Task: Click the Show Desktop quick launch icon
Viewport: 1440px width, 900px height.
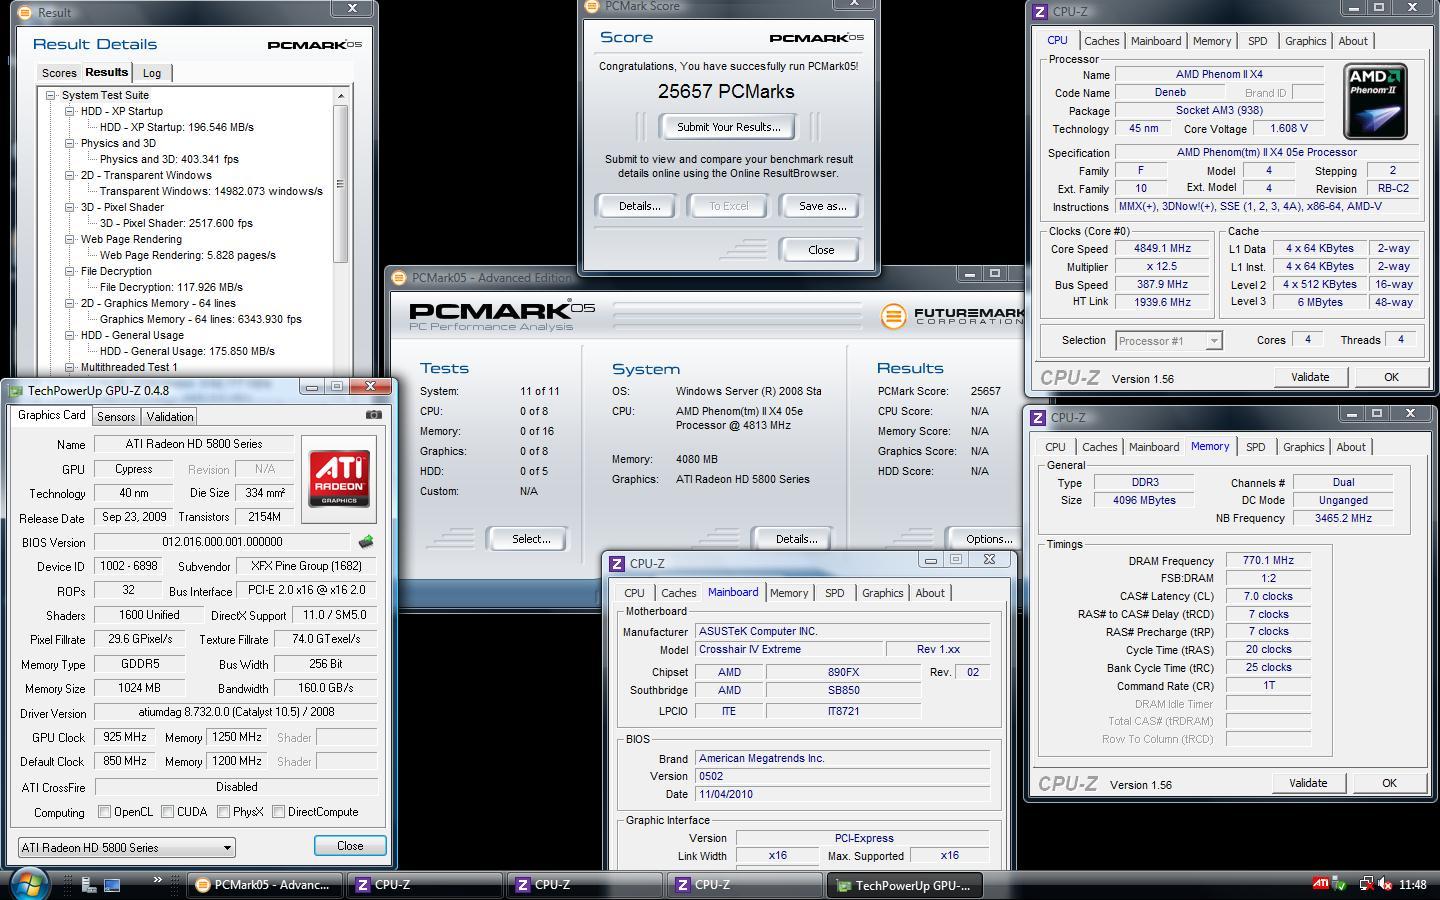Action: [x=112, y=884]
